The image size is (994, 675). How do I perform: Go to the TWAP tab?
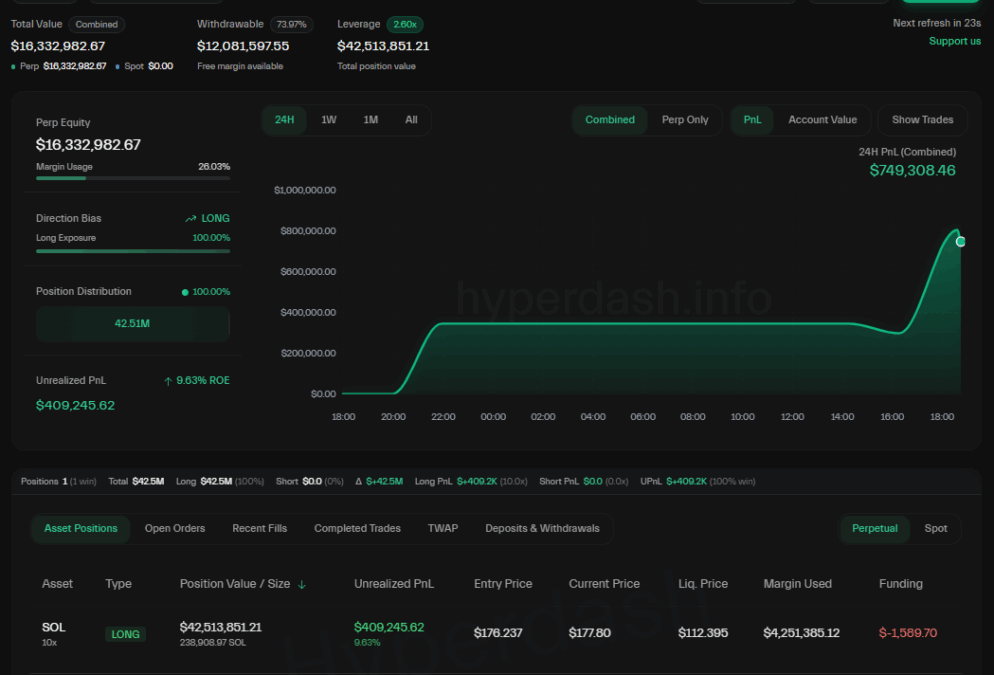pyautogui.click(x=443, y=529)
